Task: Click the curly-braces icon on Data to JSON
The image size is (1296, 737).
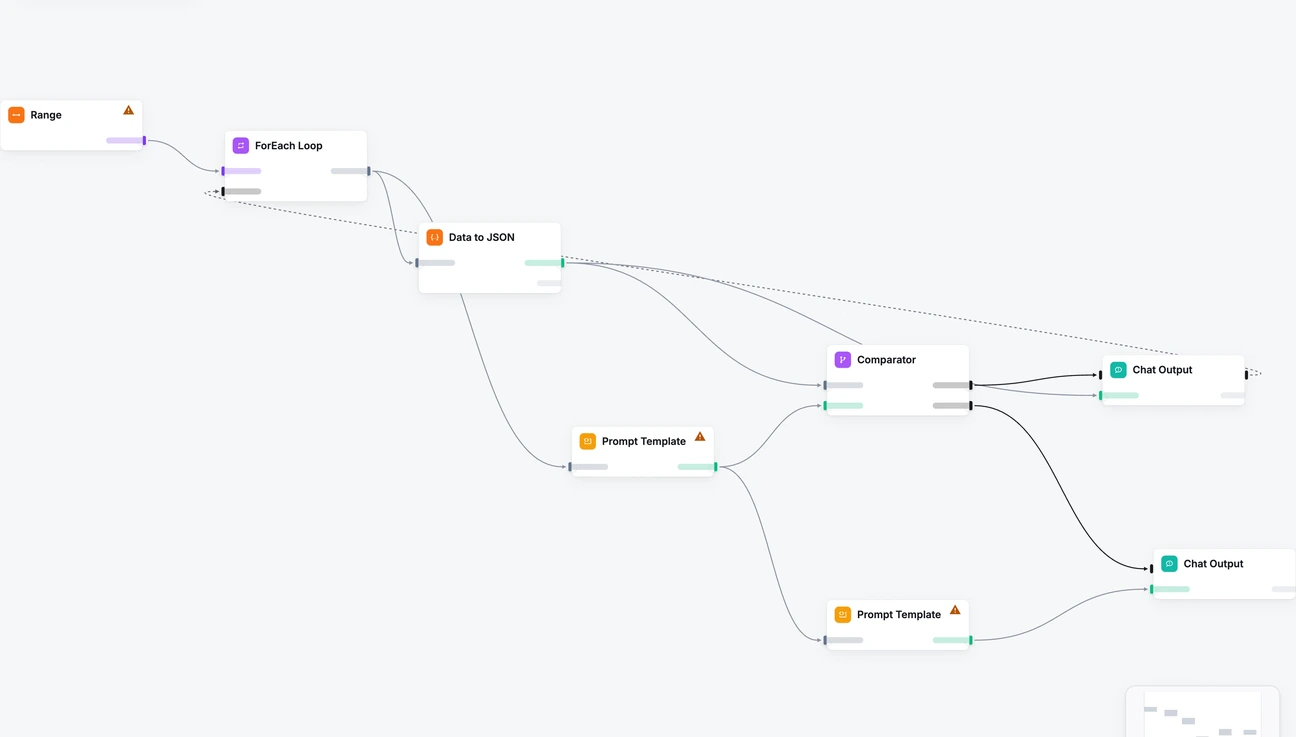Action: (x=434, y=238)
